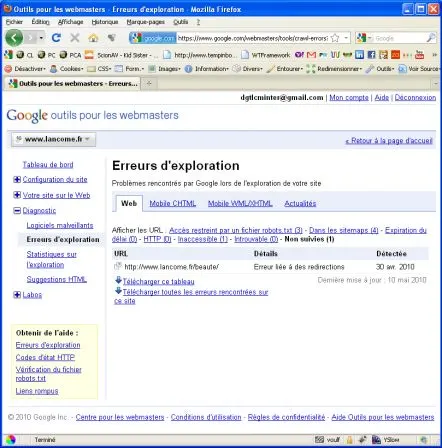Open Logiciels malveillants in the sidebar
Screen dimensions: 442x448
coord(60,225)
